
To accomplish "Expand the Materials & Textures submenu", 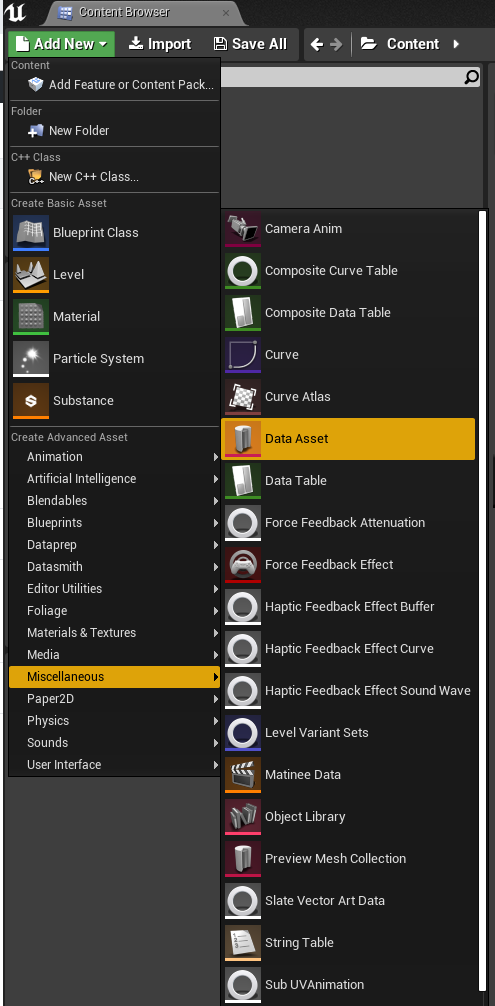I will pos(114,633).
